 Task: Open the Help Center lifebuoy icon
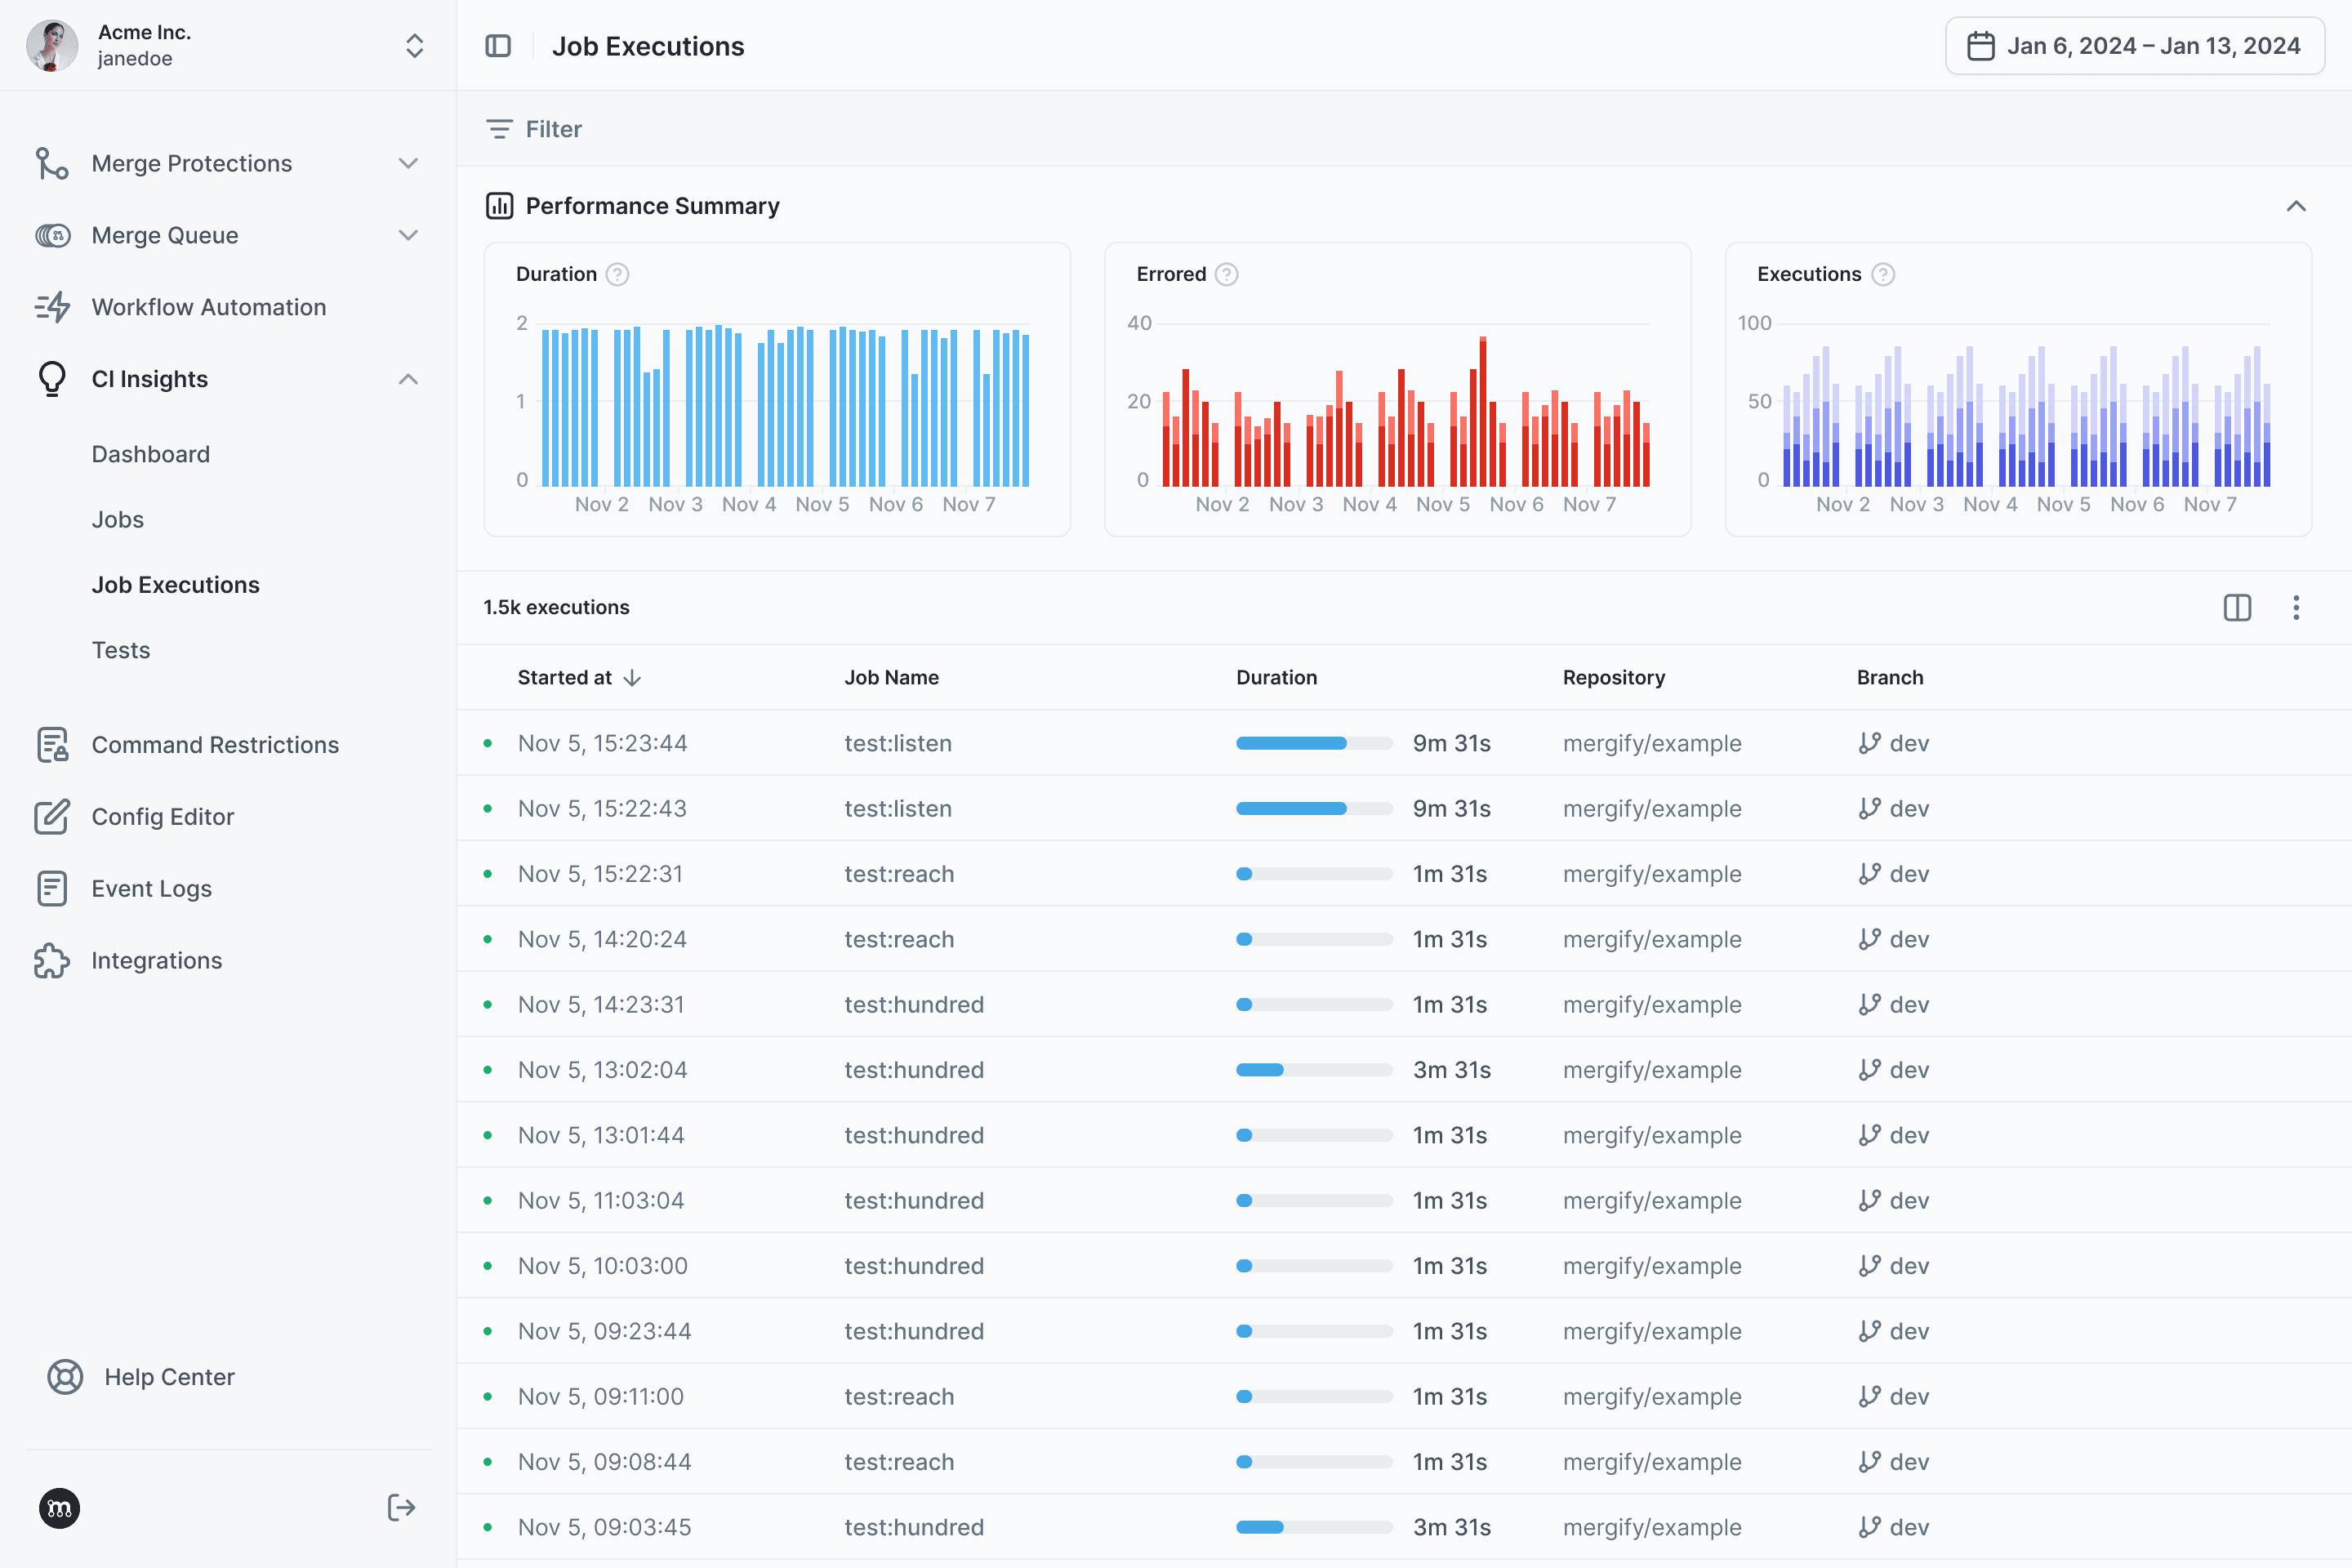coord(65,1377)
